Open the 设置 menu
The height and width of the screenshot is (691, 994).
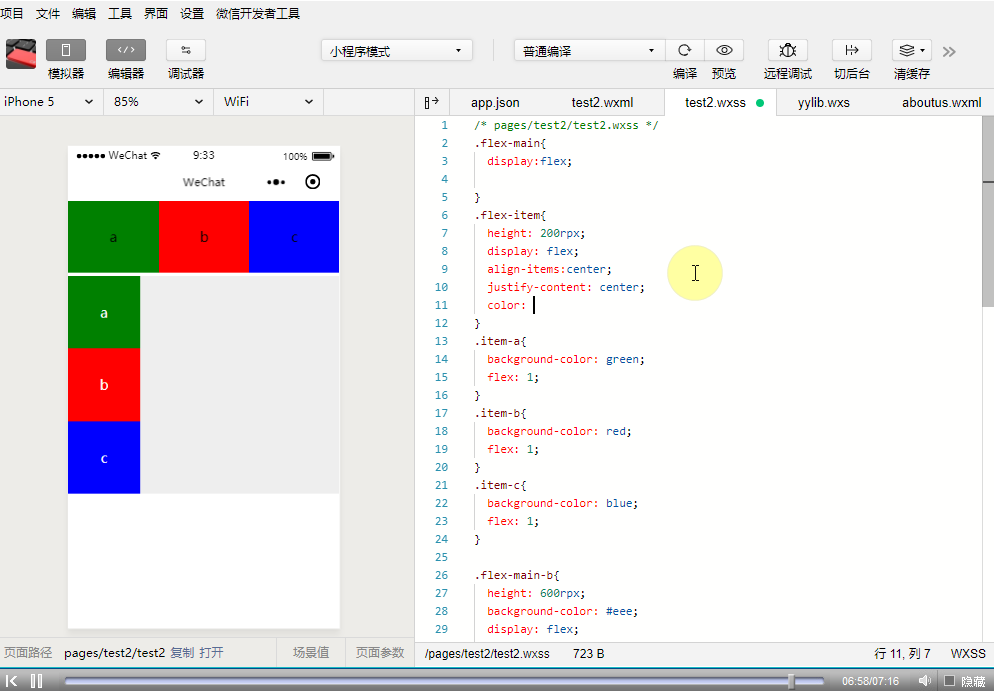point(192,13)
